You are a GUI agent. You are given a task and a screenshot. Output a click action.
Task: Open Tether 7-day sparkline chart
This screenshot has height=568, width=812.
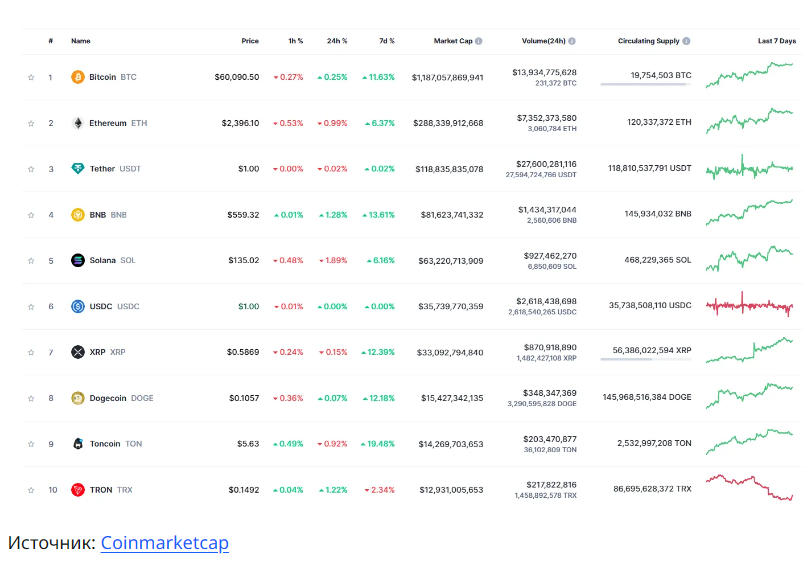click(749, 167)
